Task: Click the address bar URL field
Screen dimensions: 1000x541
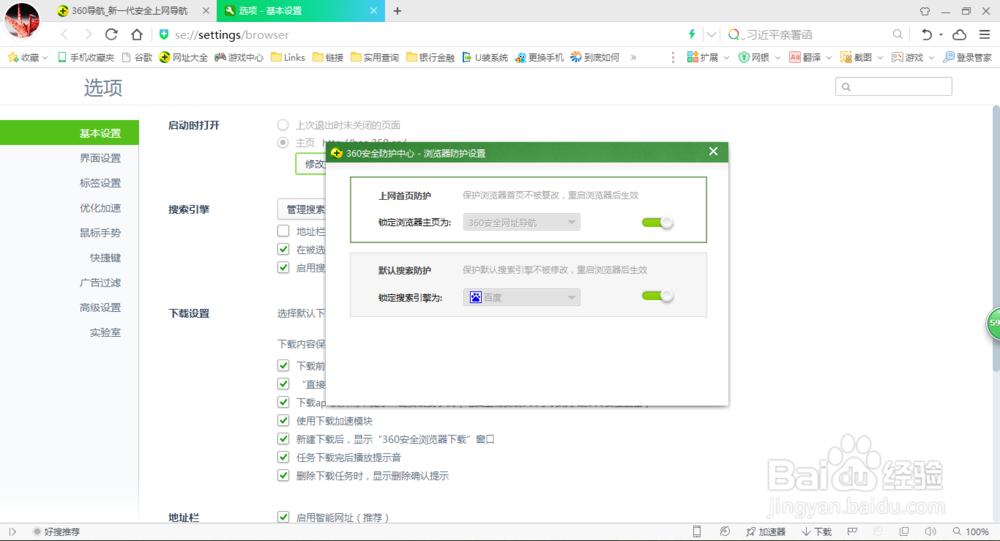Action: pos(421,34)
